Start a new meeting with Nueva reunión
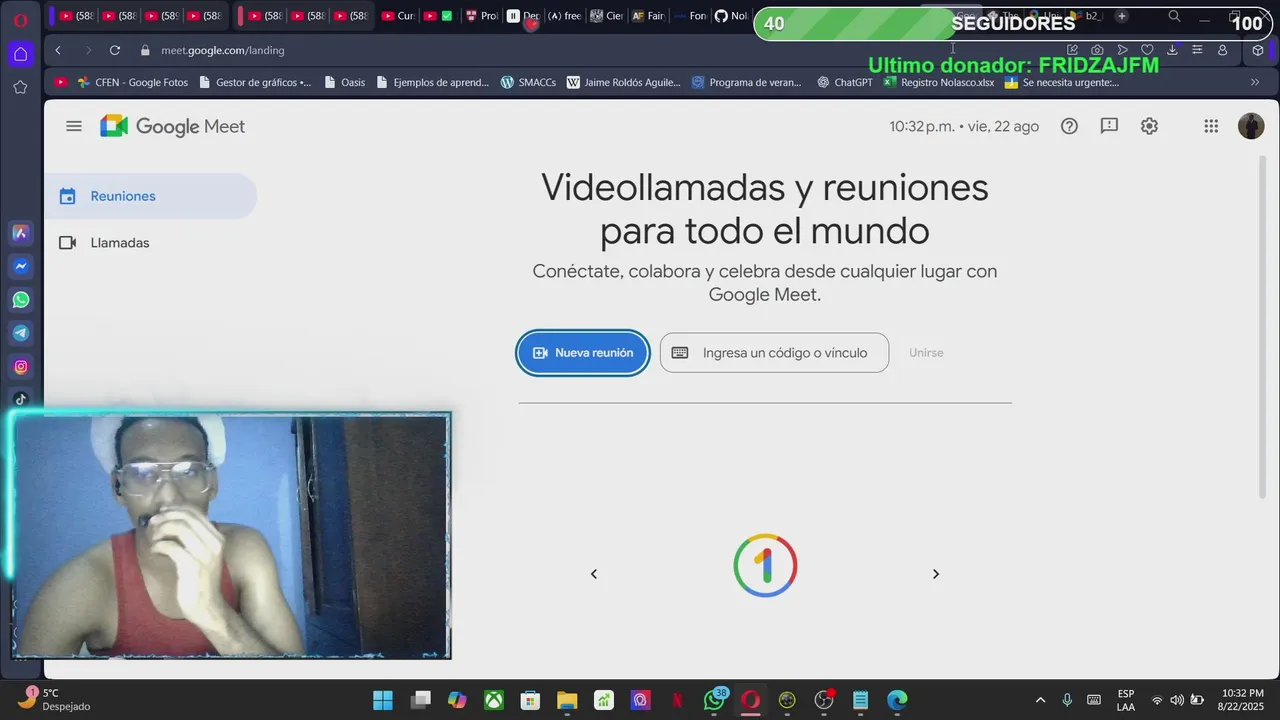This screenshot has width=1280, height=720. 583,353
